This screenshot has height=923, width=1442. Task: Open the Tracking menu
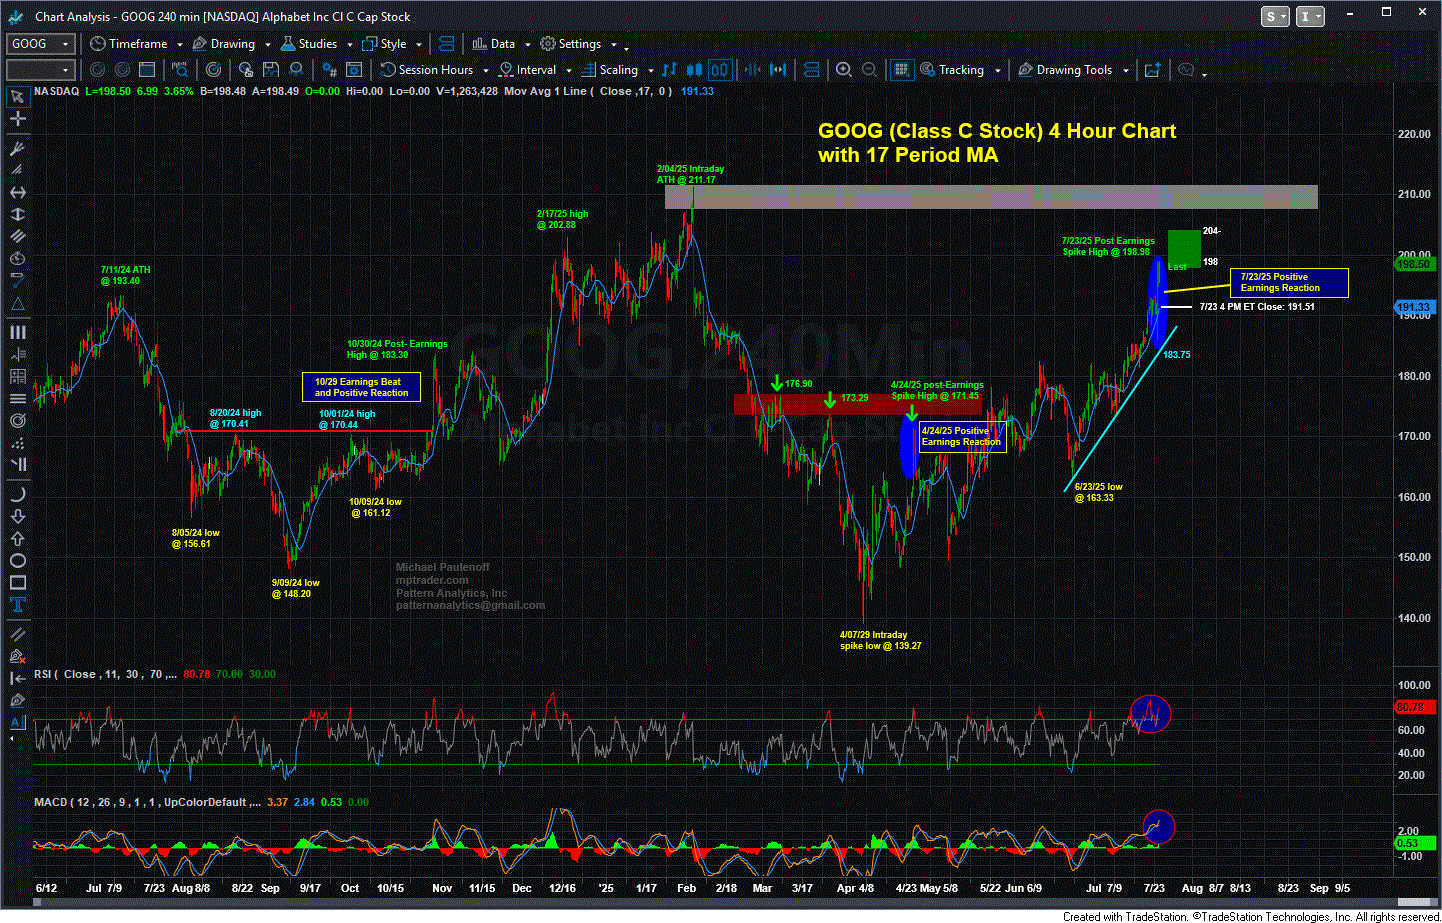tap(952, 70)
